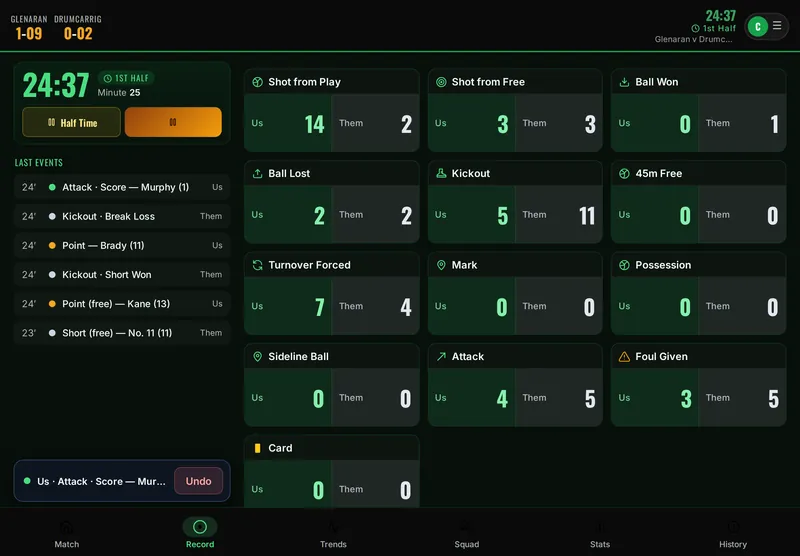Record Kickout for Us

pos(472,214)
